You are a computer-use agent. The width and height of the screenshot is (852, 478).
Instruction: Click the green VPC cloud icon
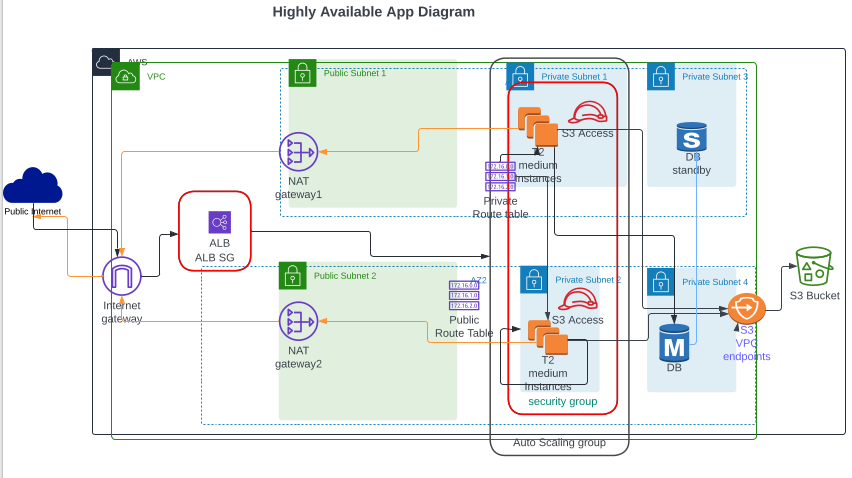coord(126,76)
